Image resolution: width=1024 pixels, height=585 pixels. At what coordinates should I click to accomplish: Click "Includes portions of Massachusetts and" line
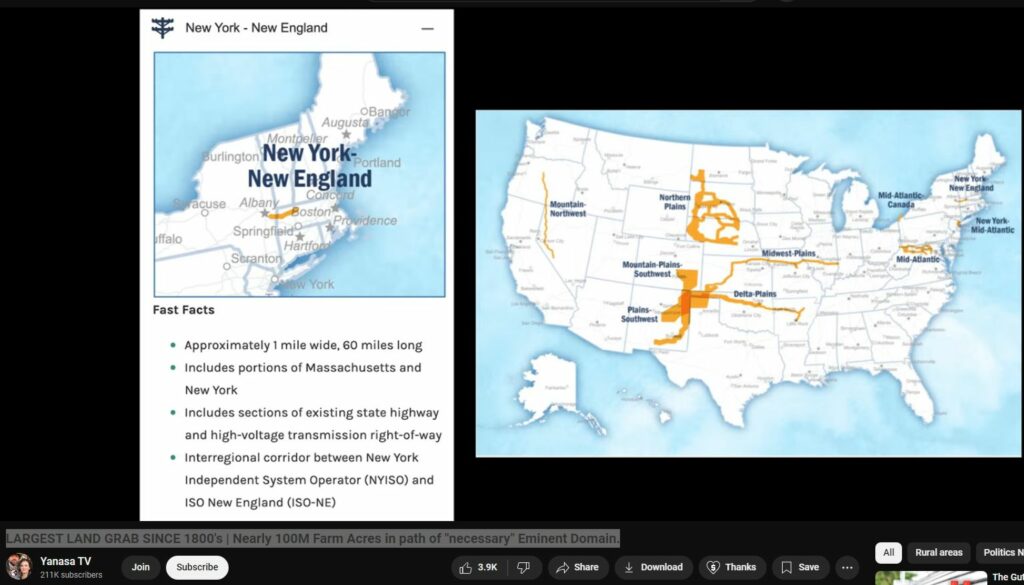[x=302, y=368]
